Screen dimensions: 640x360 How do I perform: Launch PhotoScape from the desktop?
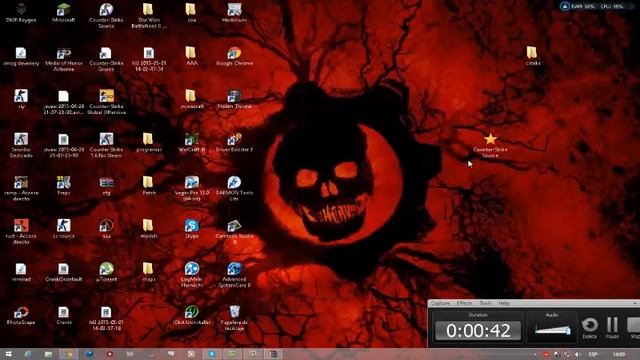tap(21, 315)
